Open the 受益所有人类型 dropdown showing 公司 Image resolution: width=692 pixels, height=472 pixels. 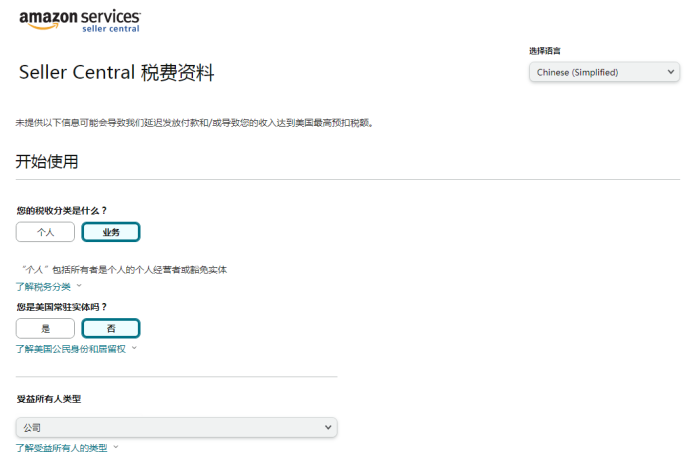pyautogui.click(x=177, y=427)
